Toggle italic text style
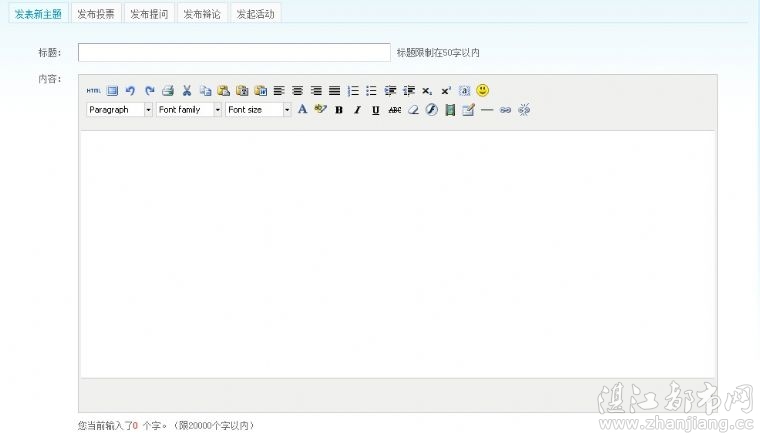The image size is (760, 440). [357, 110]
